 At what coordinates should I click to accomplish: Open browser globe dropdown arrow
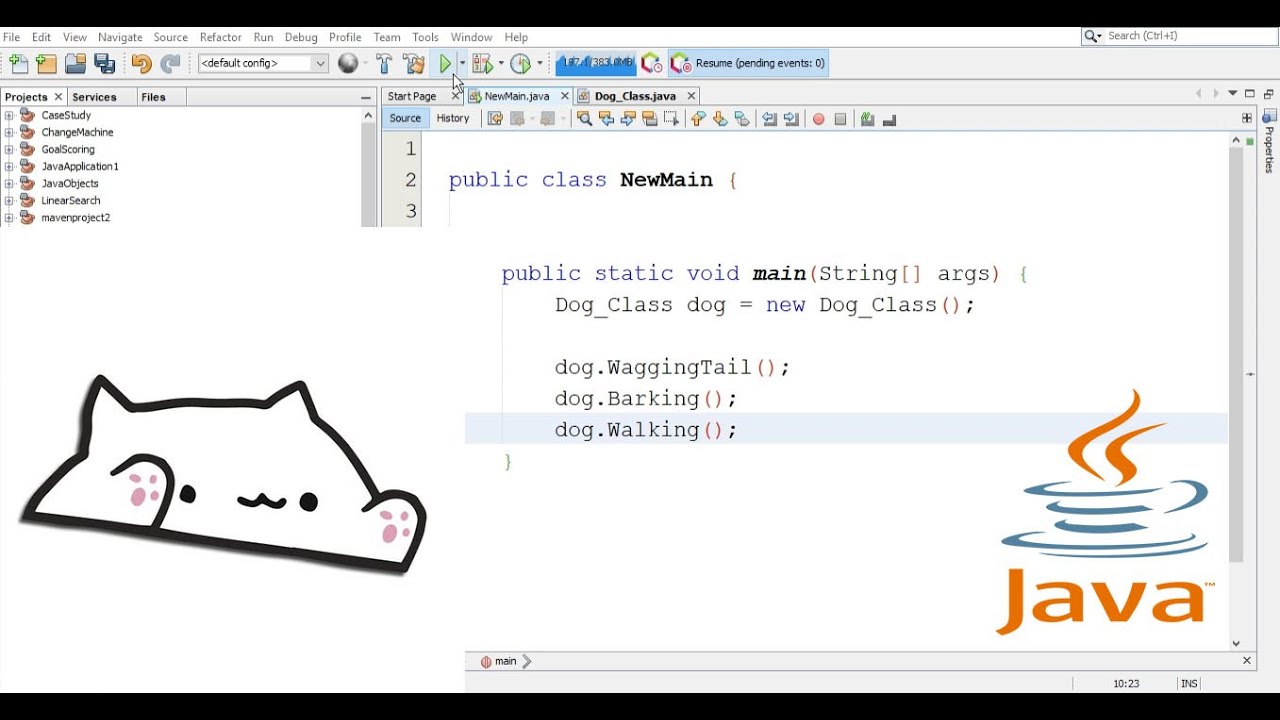tap(365, 64)
